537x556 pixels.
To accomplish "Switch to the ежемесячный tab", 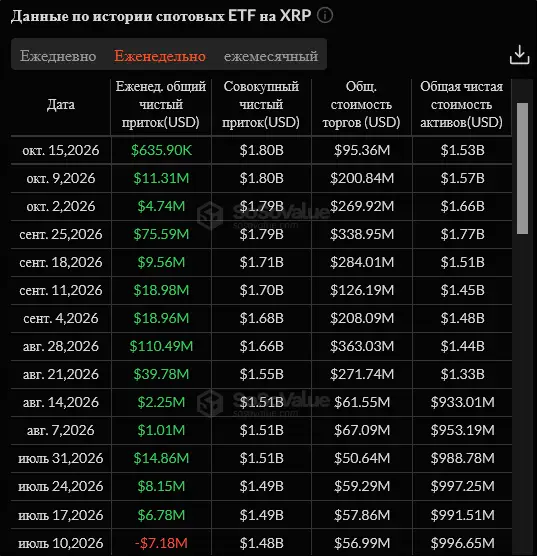I will coord(271,56).
